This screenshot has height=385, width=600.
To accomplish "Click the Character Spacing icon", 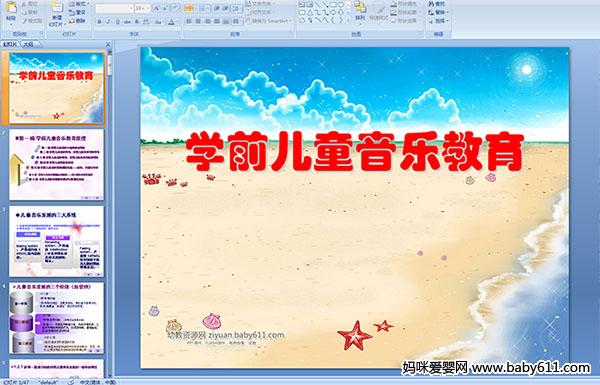I will 146,22.
